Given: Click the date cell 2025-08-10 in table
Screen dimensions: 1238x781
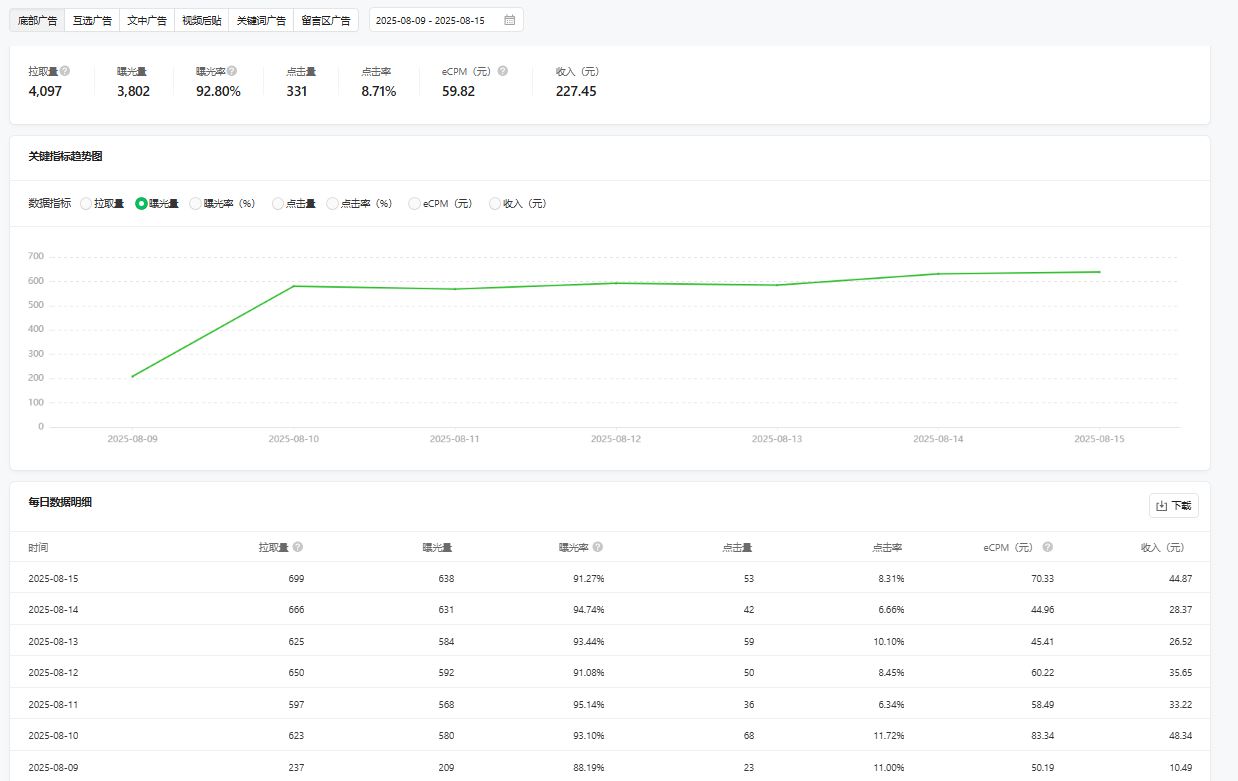Looking at the screenshot, I should (53, 736).
